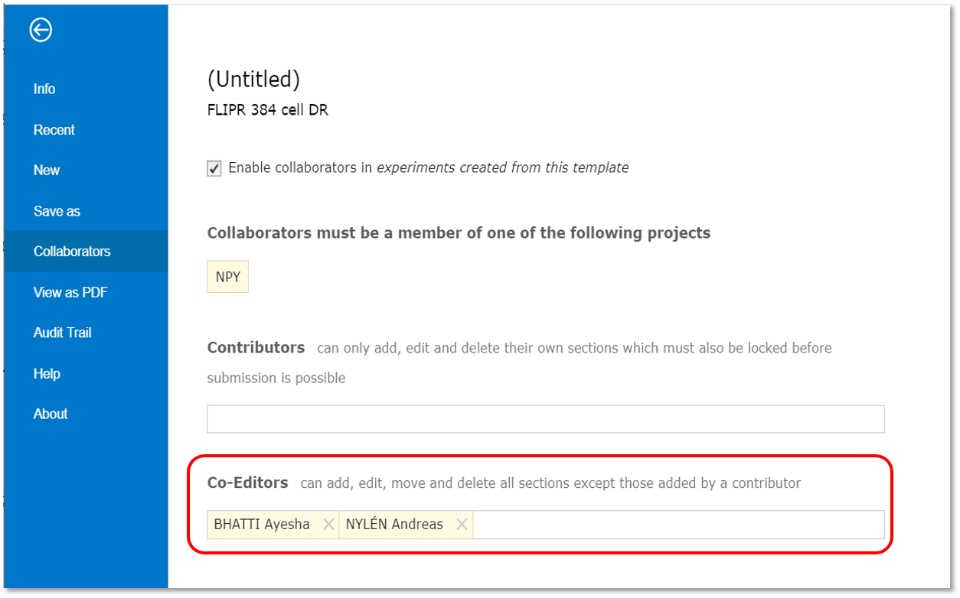The height and width of the screenshot is (598, 960).
Task: Click the back arrow icon
Action: tap(40, 29)
